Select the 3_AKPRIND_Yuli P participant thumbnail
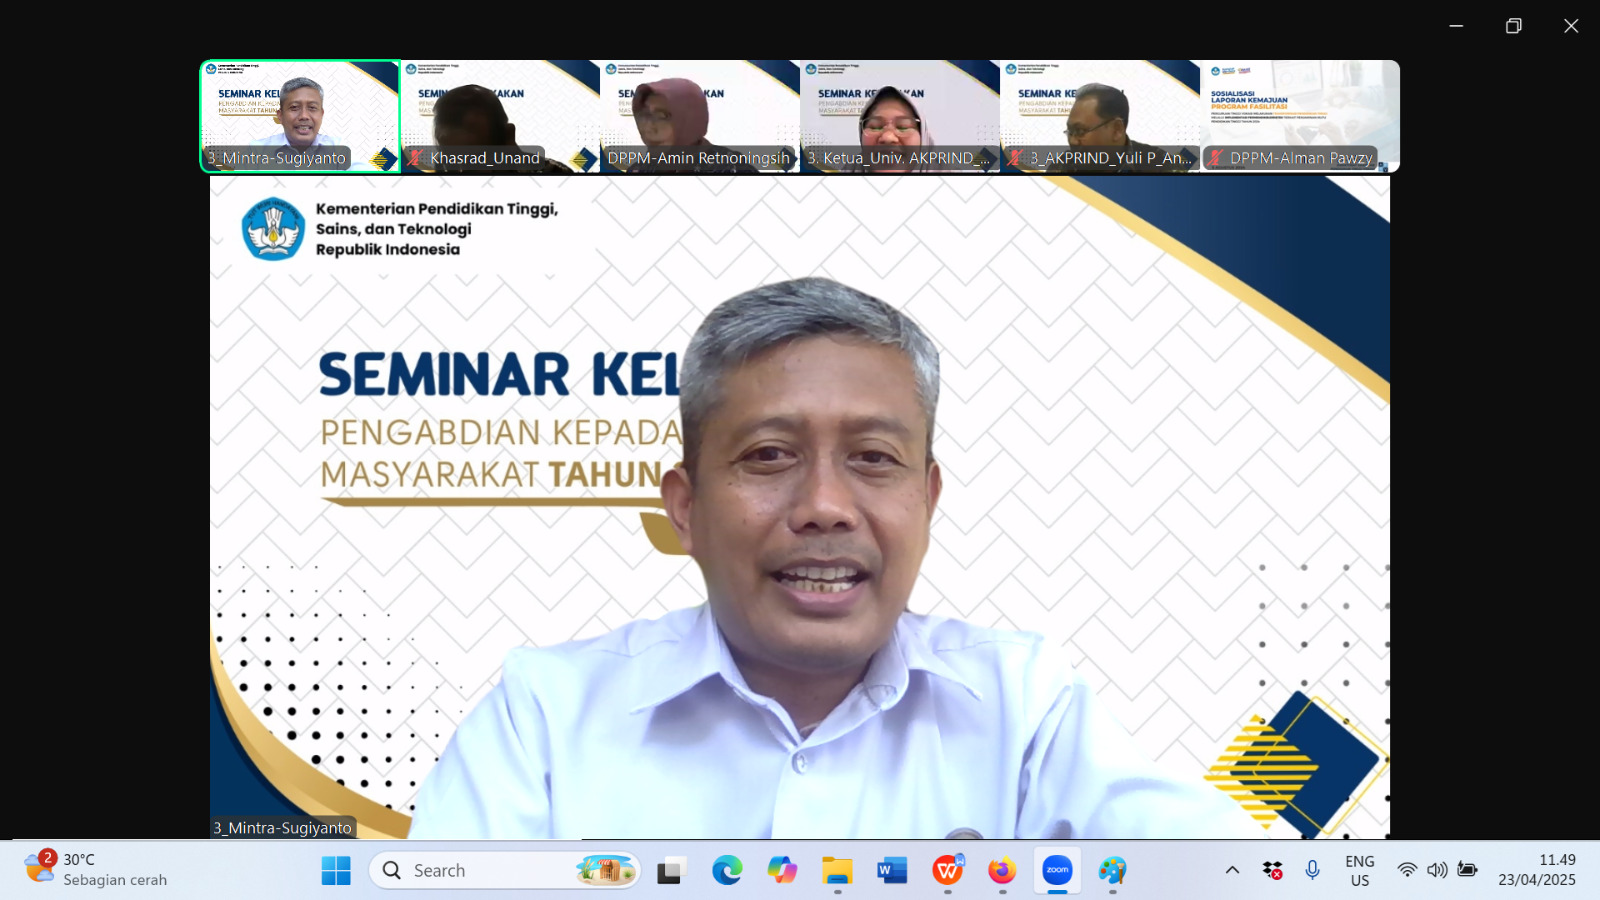 click(1100, 116)
